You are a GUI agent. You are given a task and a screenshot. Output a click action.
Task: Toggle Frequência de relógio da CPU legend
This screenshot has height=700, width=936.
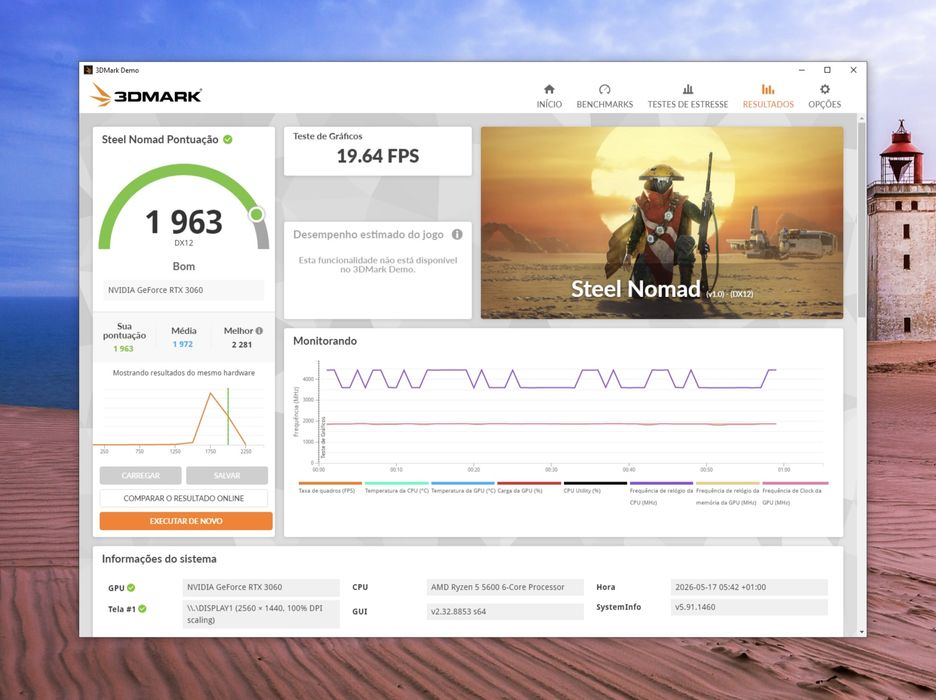pyautogui.click(x=661, y=494)
